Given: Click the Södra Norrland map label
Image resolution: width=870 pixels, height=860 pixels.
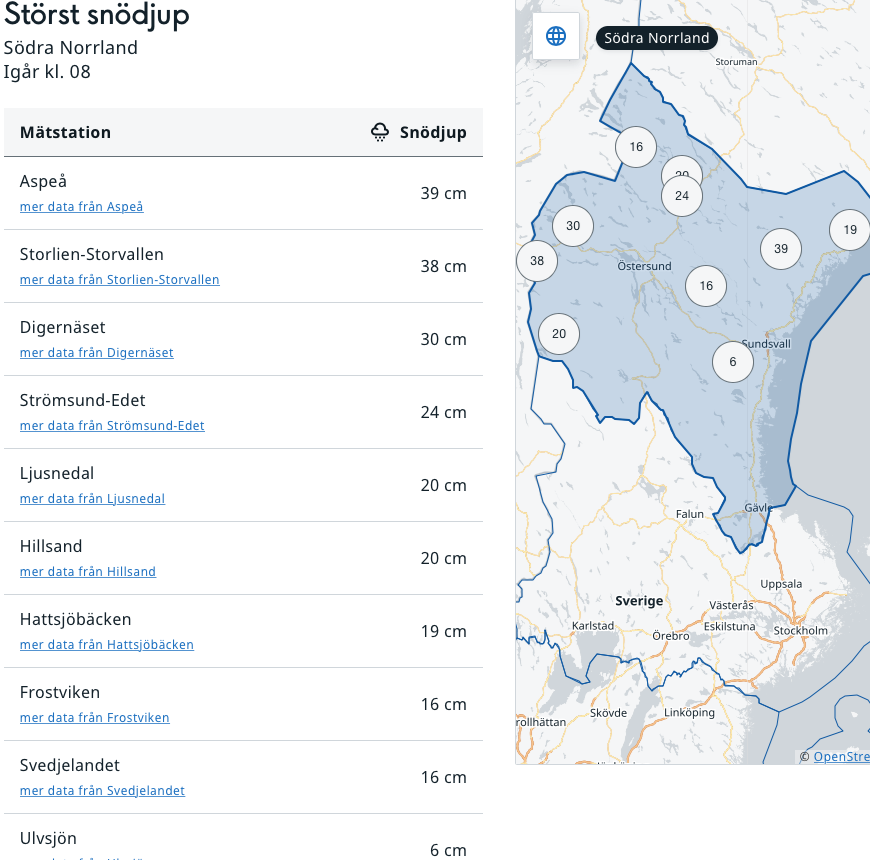Looking at the screenshot, I should 657,38.
